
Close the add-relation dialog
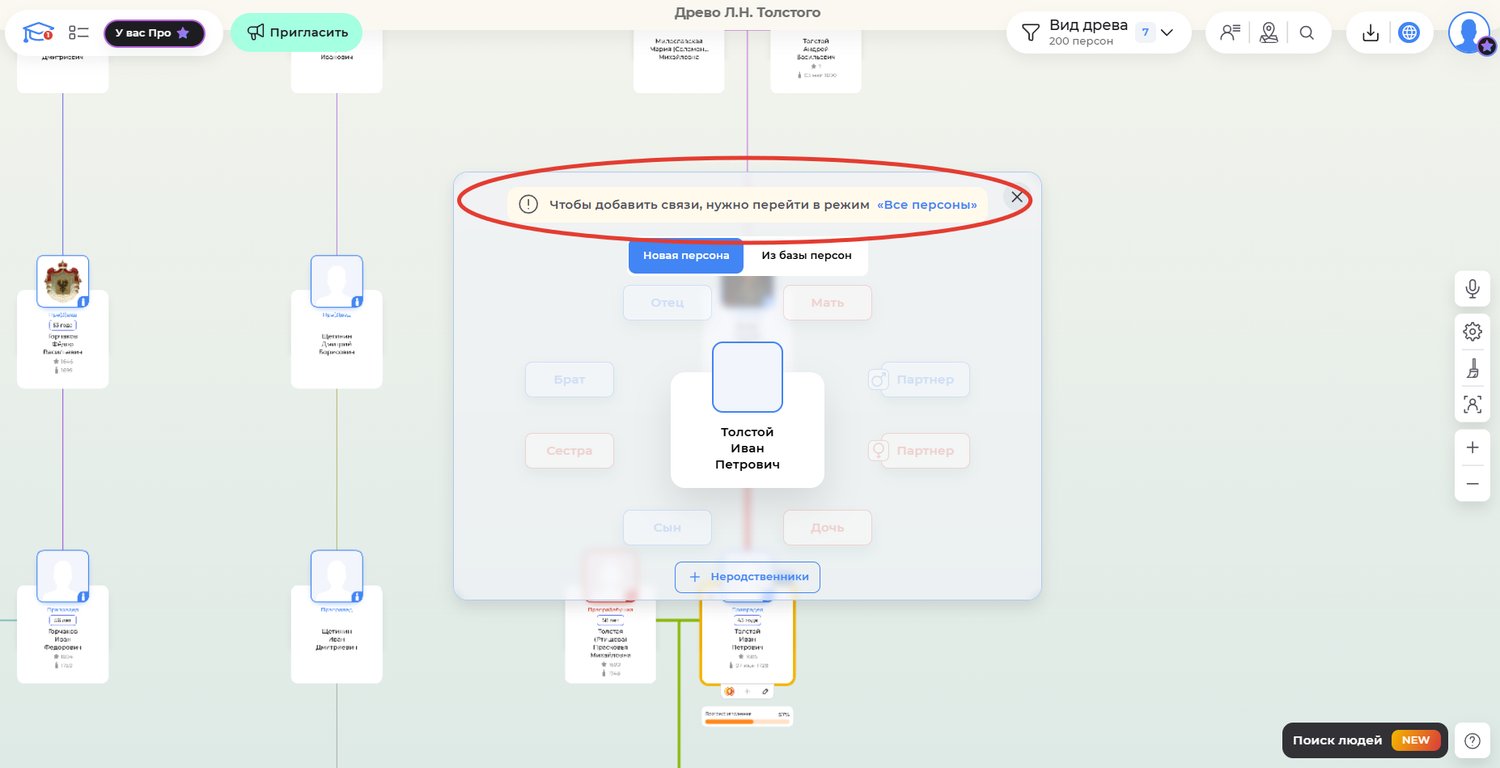coord(1017,197)
